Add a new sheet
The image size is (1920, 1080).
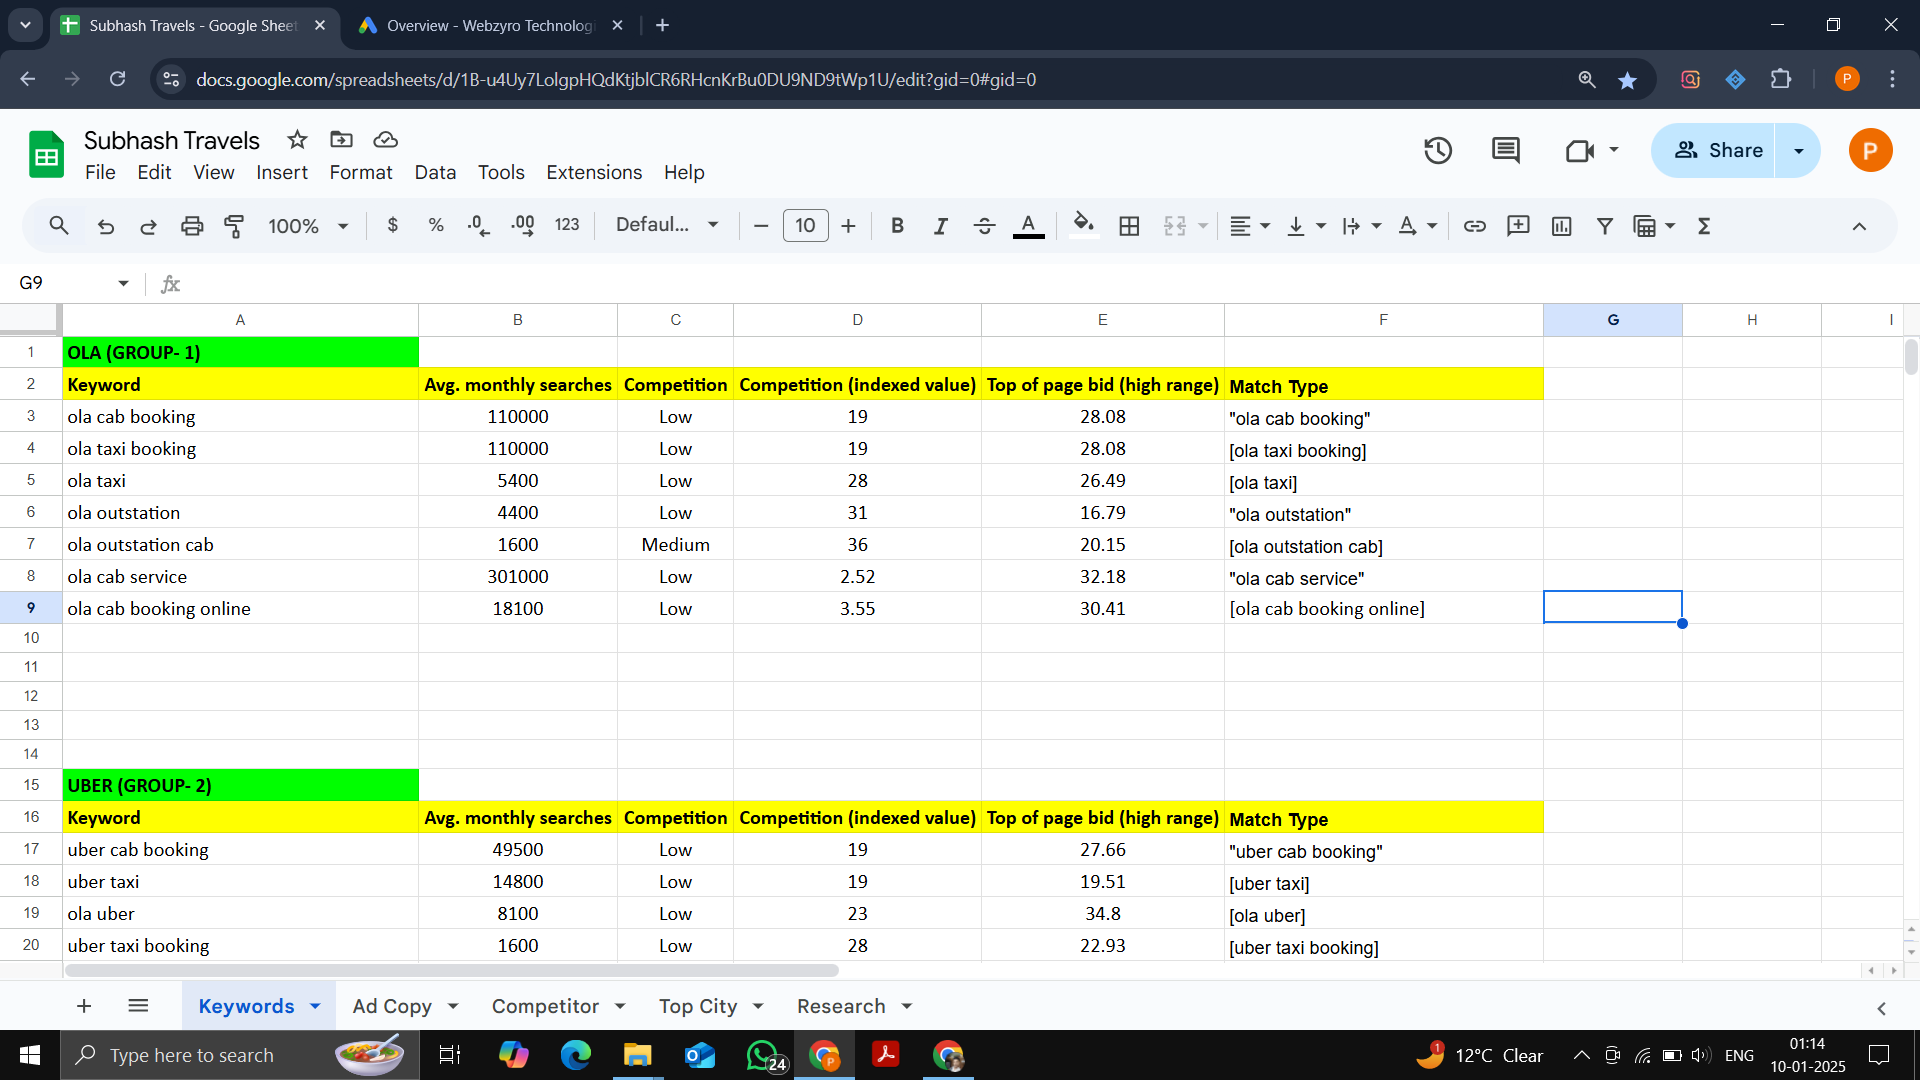click(x=84, y=1006)
